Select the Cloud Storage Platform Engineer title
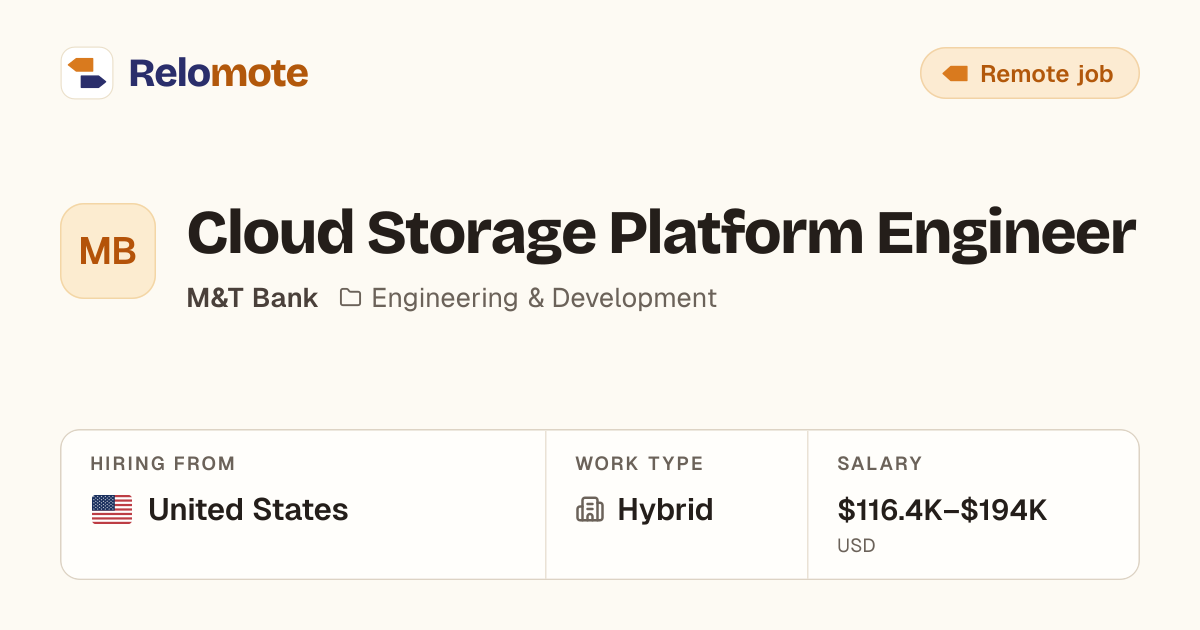 click(x=661, y=232)
